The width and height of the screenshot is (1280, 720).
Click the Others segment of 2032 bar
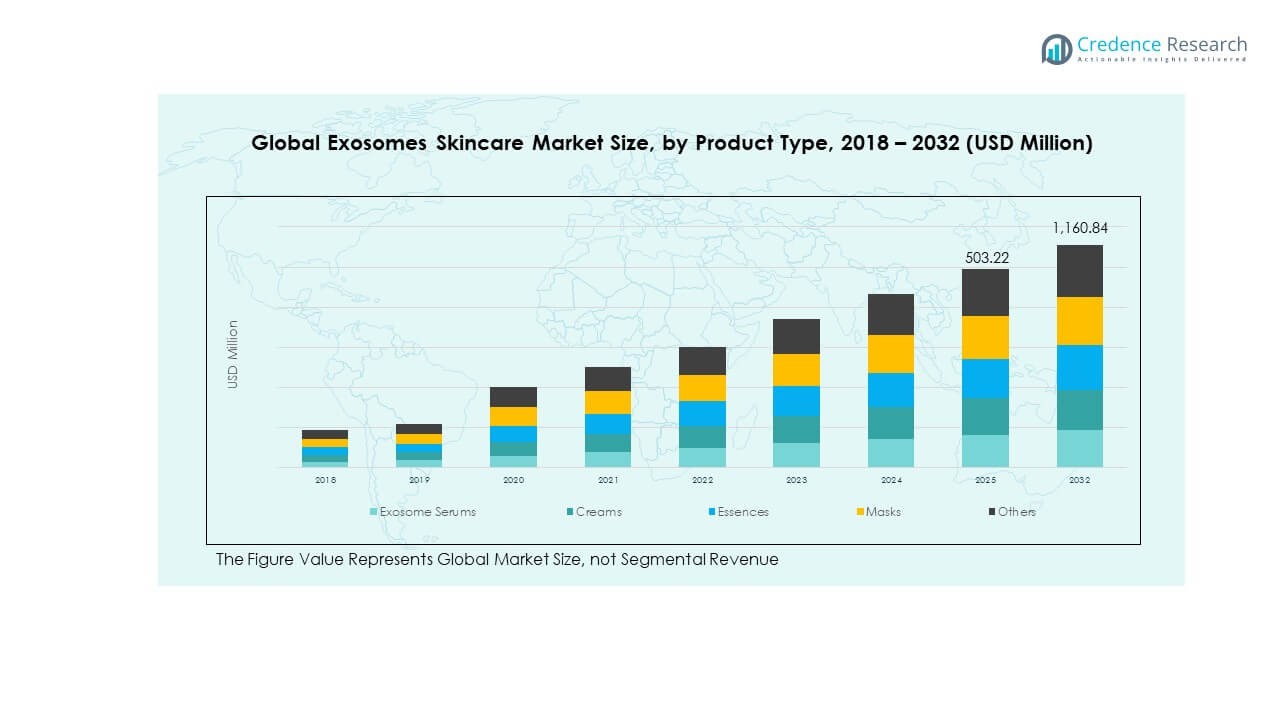1080,271
